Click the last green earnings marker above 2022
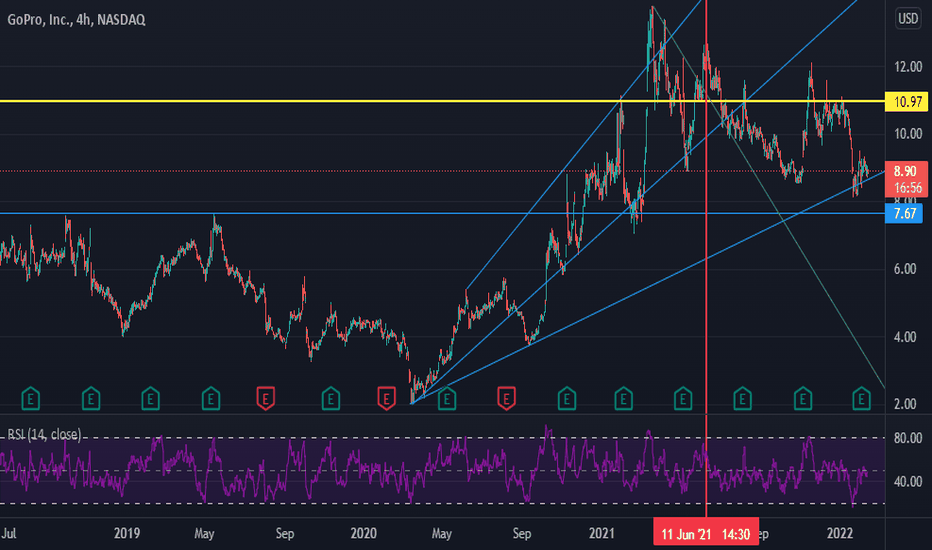The width and height of the screenshot is (932, 550). (861, 398)
